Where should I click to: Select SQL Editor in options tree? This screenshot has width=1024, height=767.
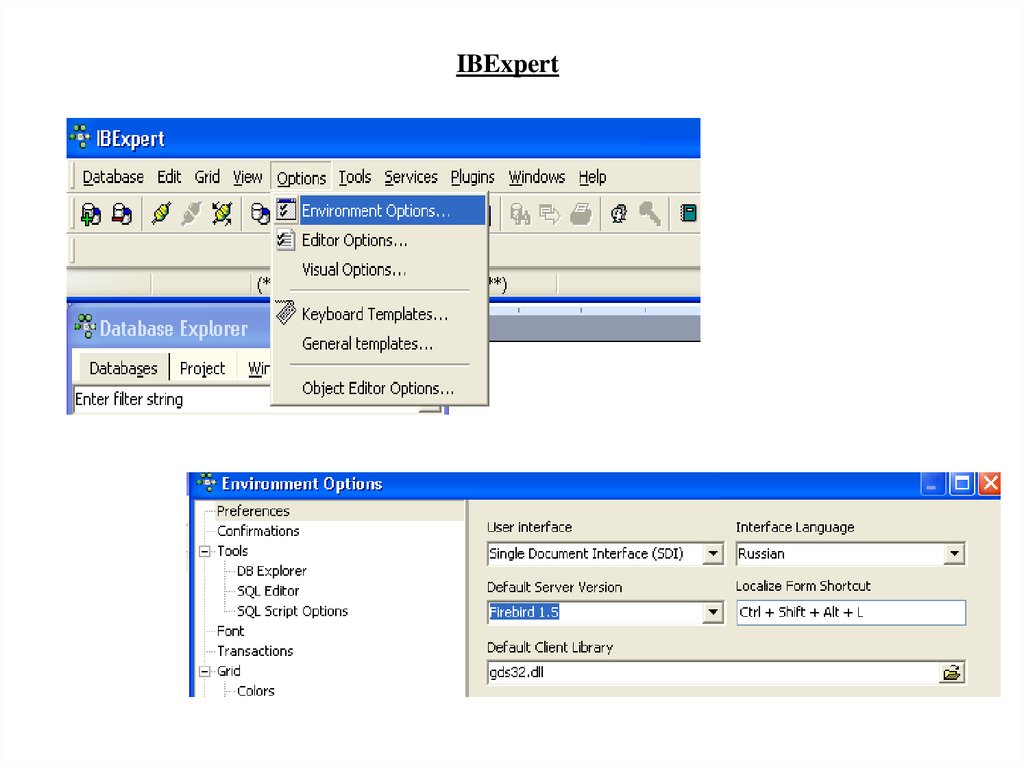click(267, 591)
